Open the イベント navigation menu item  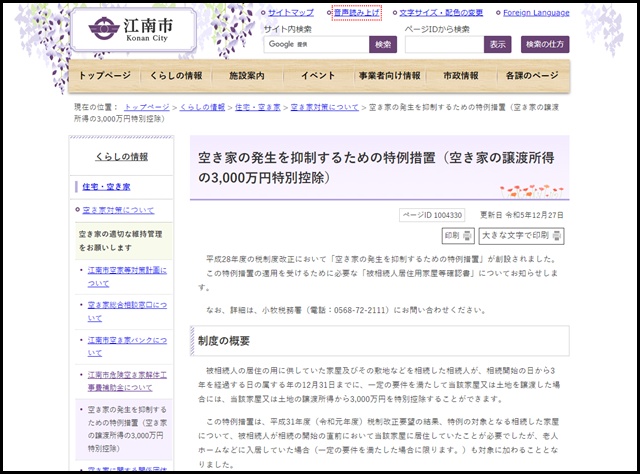click(318, 76)
